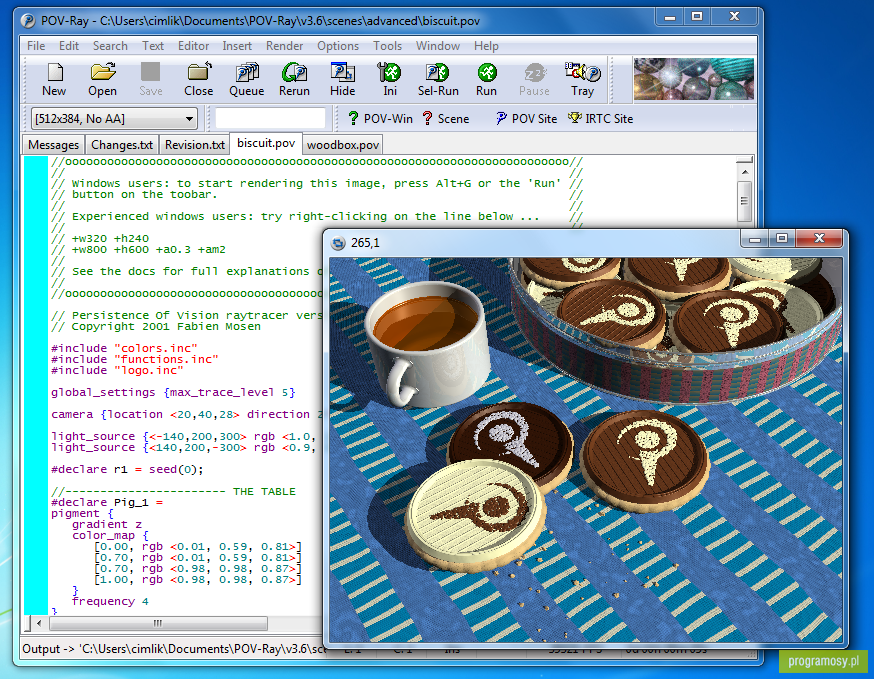
Task: Click the New file toolbar icon
Action: [54, 79]
